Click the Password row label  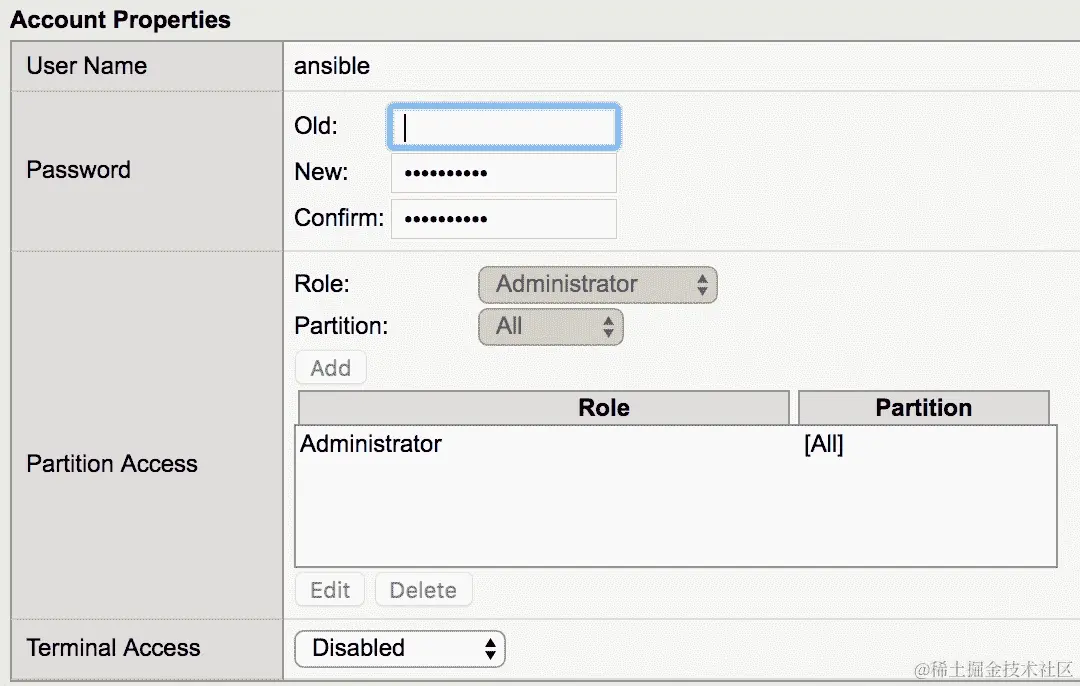coord(78,170)
